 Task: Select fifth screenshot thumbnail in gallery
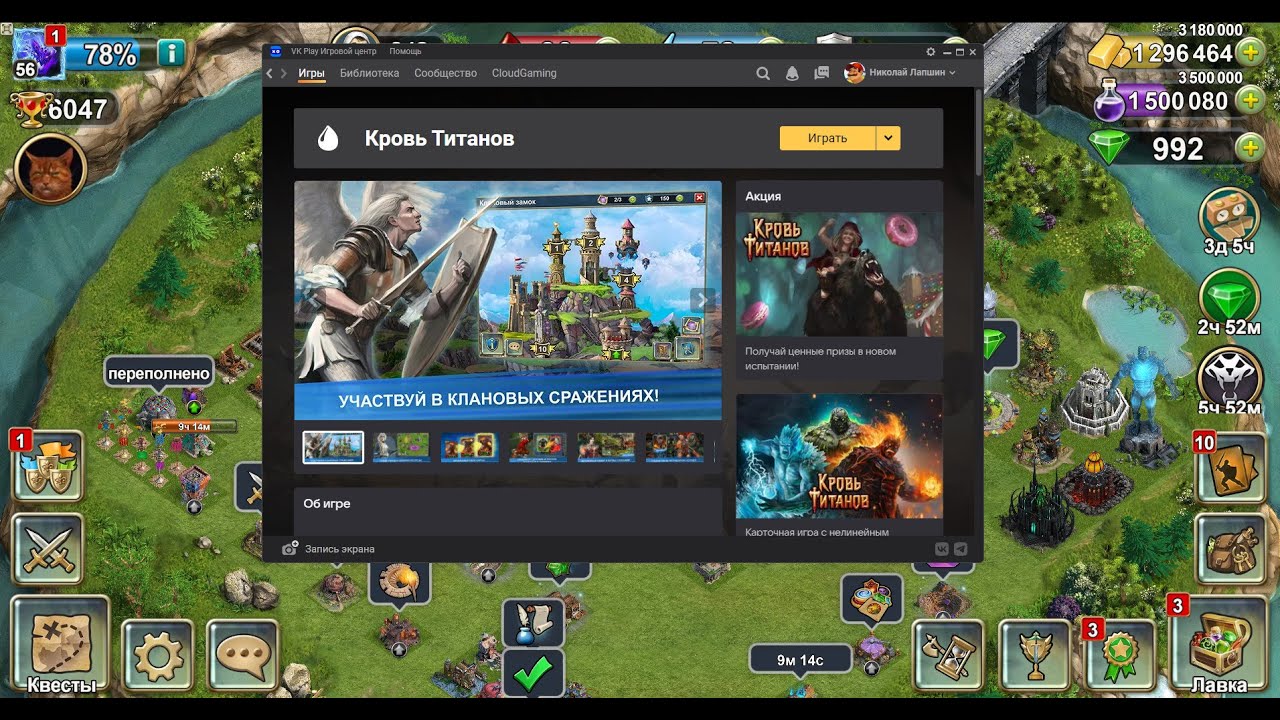pos(606,447)
